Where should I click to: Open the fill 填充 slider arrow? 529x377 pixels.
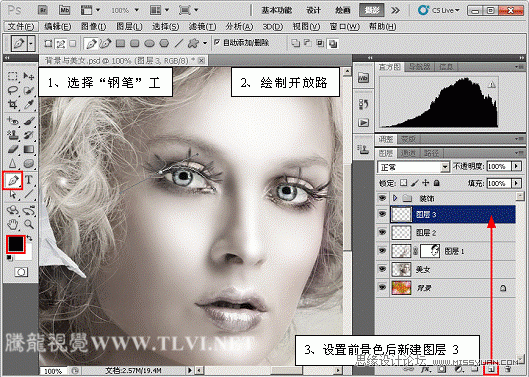pyautogui.click(x=516, y=183)
